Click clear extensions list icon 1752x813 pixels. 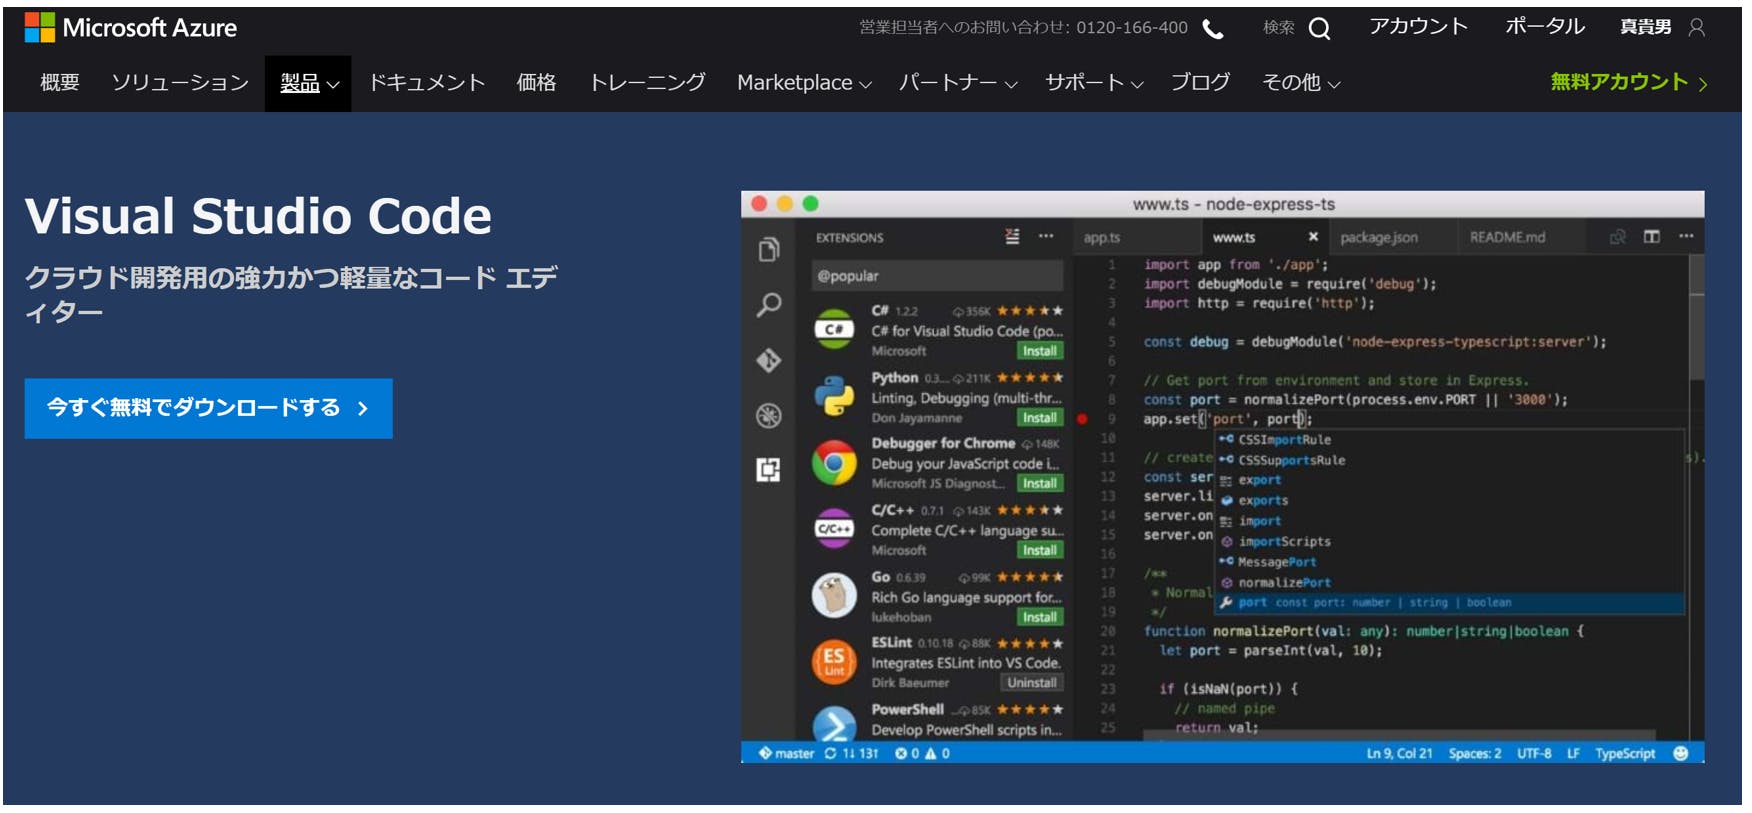point(1012,237)
